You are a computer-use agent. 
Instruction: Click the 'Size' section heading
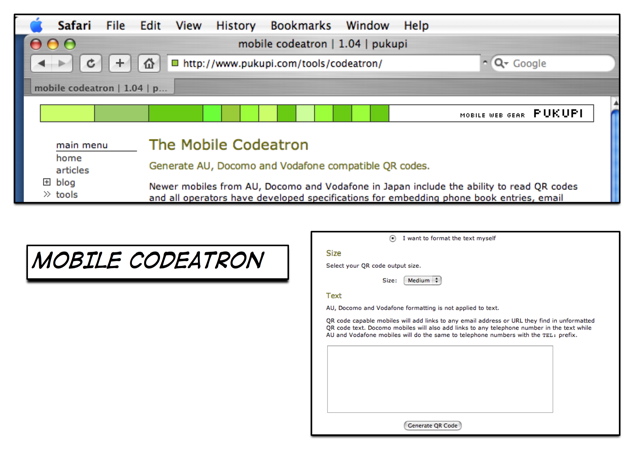coord(333,253)
